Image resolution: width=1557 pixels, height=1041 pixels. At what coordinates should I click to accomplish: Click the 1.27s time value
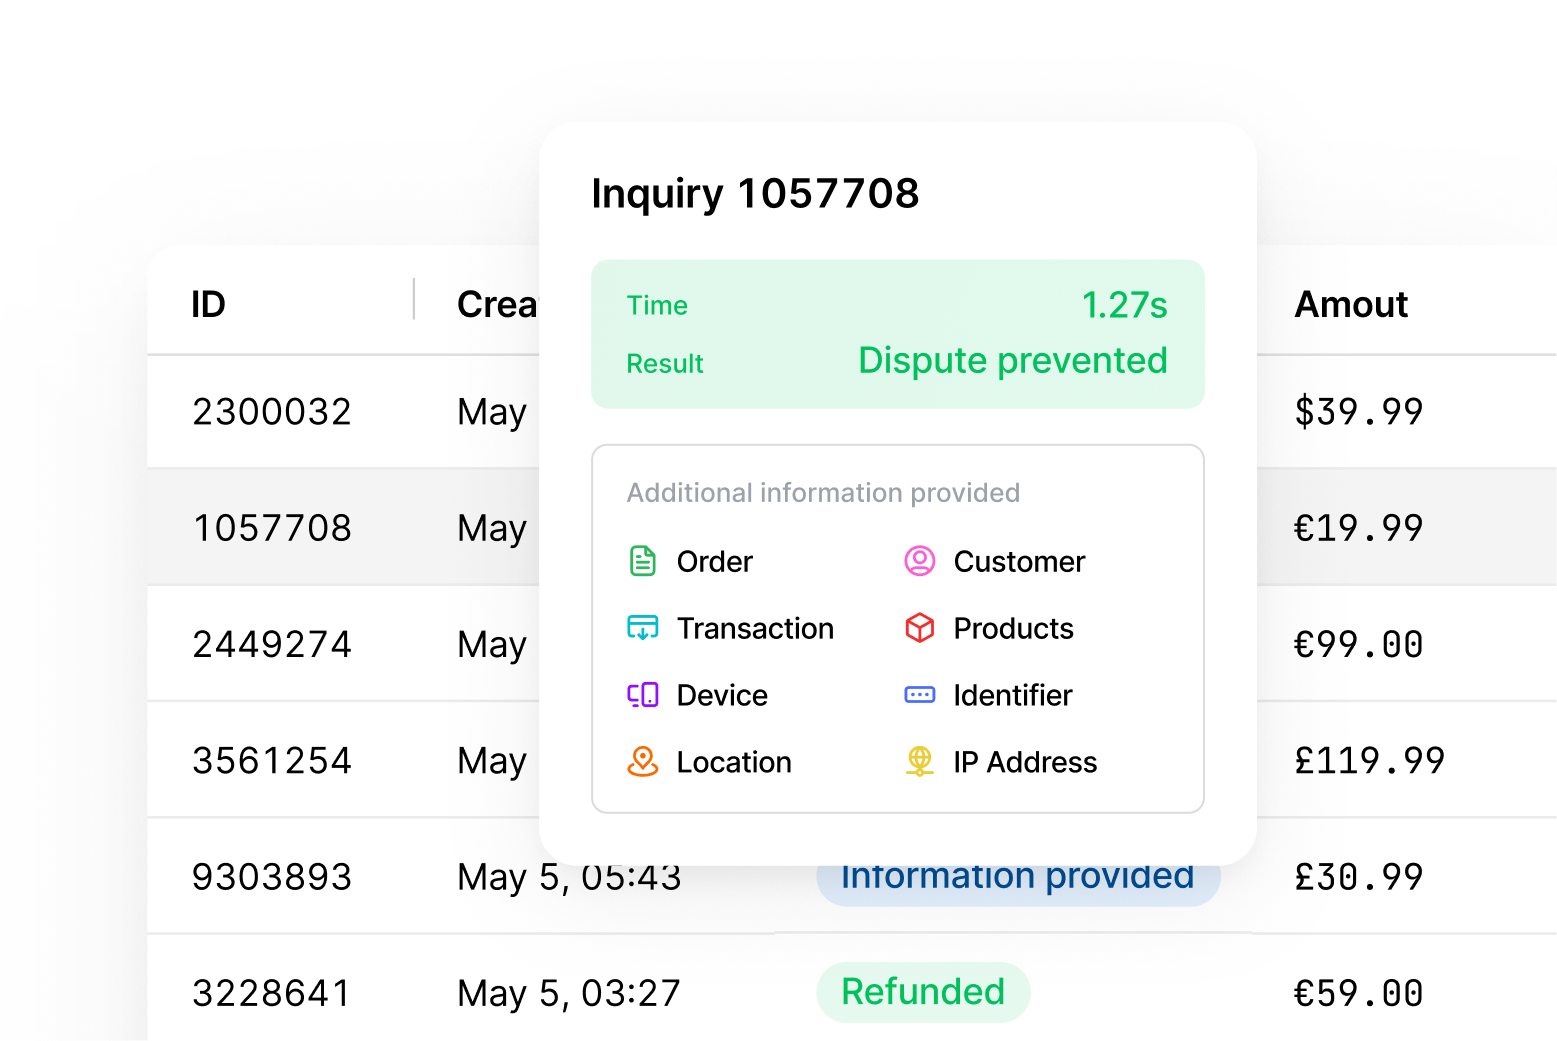(x=1126, y=305)
